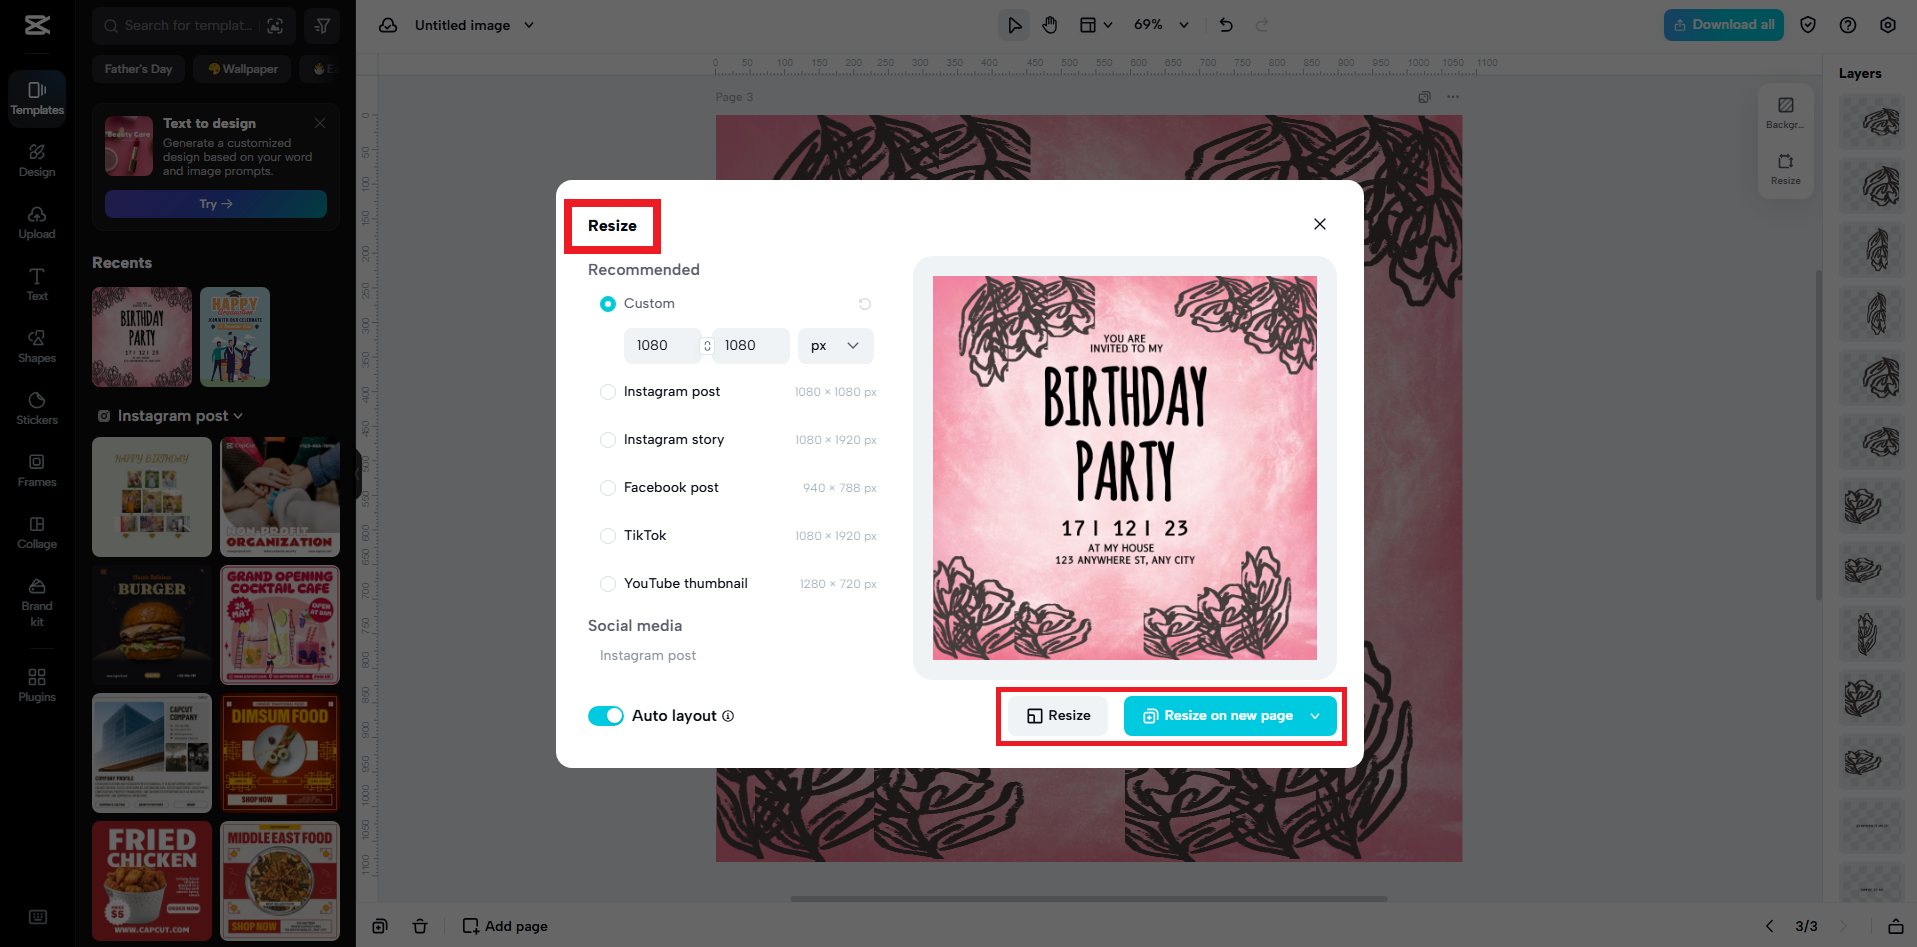Open the Plugins sidebar panel
This screenshot has height=947, width=1917.
pos(37,685)
